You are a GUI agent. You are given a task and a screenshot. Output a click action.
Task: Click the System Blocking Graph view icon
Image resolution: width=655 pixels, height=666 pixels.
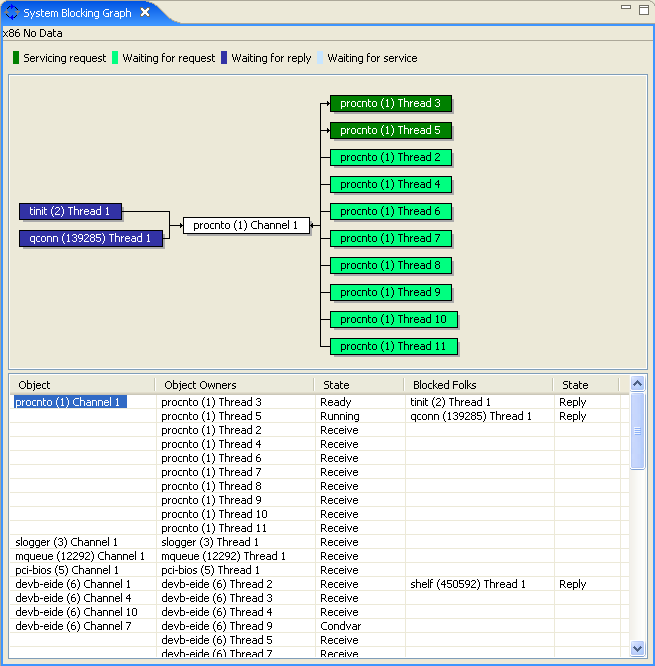[12, 13]
